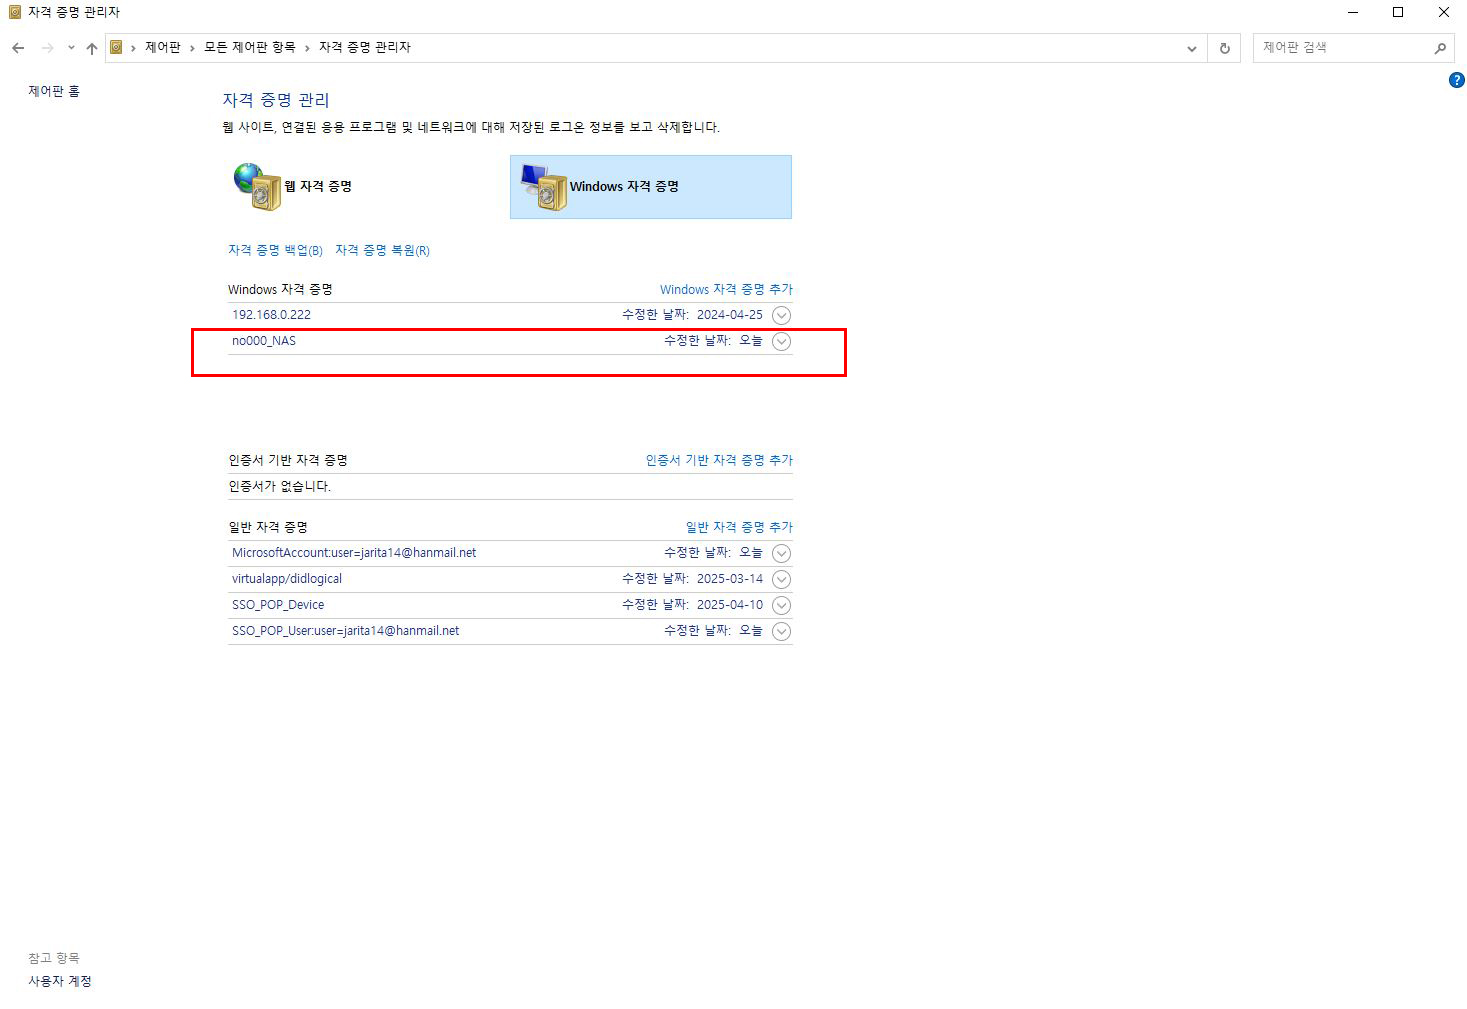Click Windows 자격 증명 추가 link
This screenshot has width=1467, height=1009.
(x=726, y=289)
